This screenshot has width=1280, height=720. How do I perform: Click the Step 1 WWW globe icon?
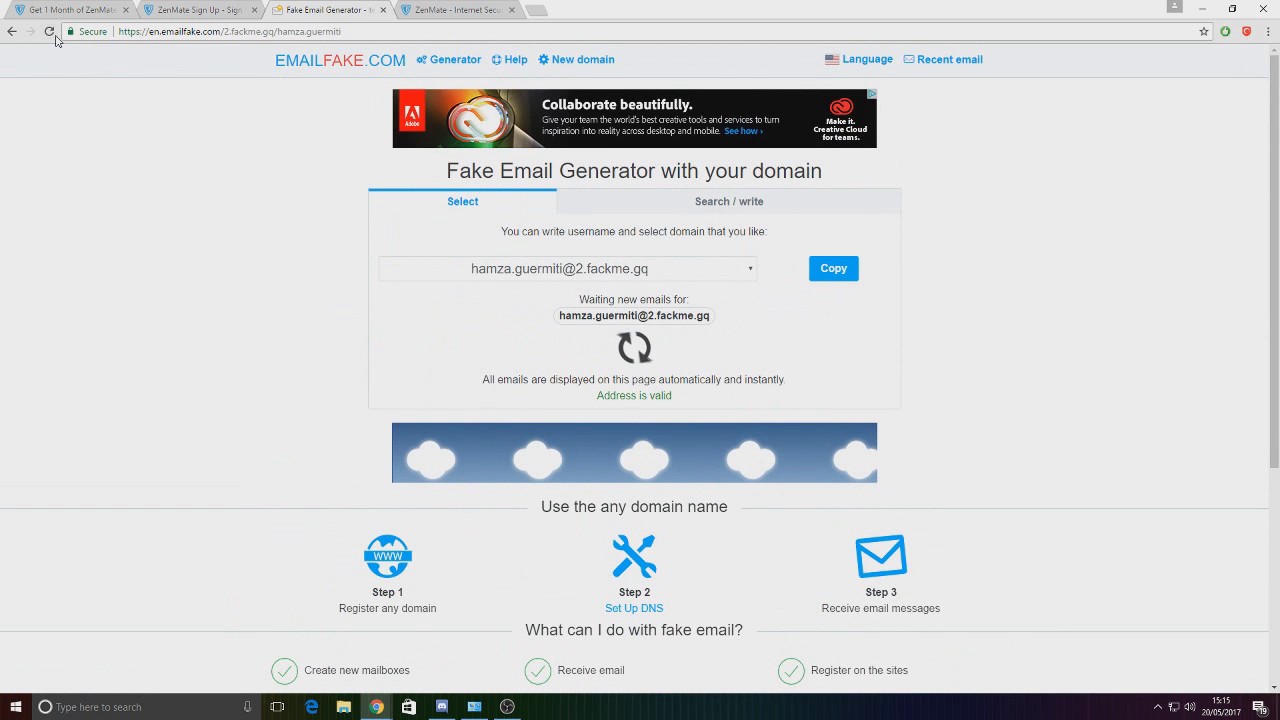(387, 557)
